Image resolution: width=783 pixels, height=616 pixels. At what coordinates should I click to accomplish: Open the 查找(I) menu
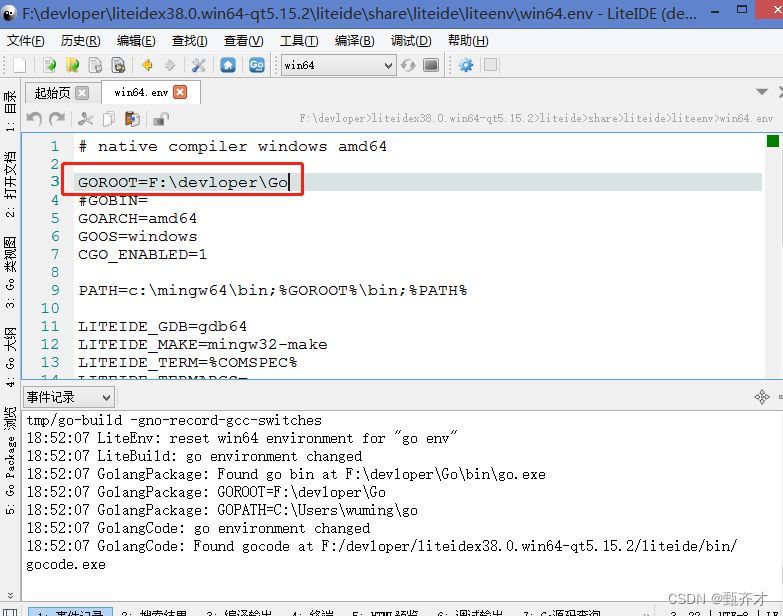click(190, 41)
